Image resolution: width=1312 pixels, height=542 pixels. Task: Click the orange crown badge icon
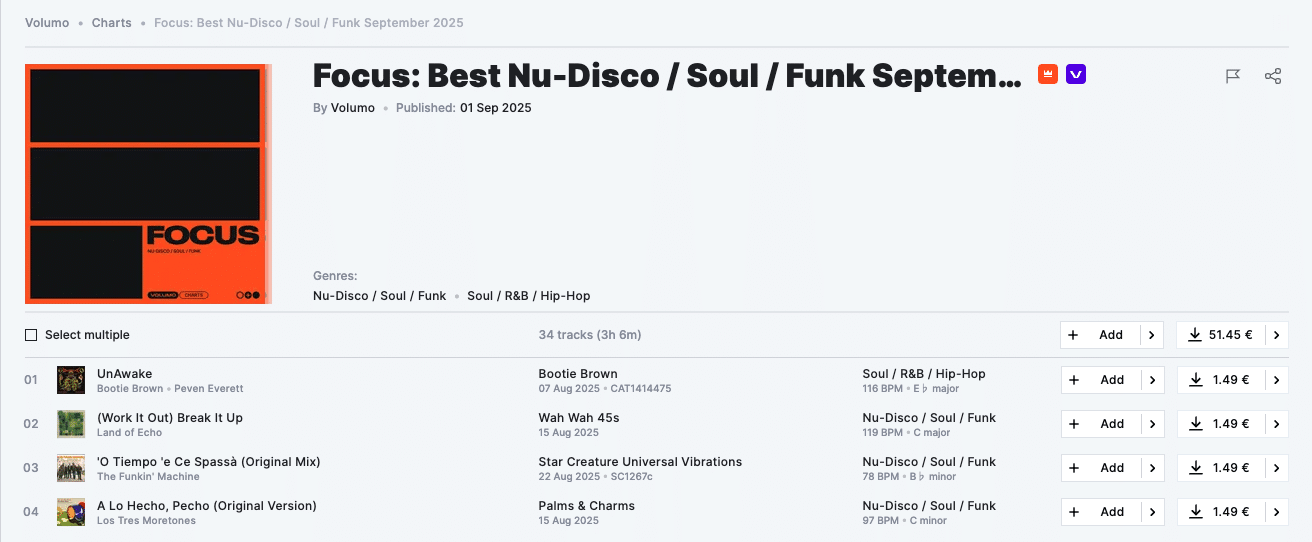[1048, 74]
